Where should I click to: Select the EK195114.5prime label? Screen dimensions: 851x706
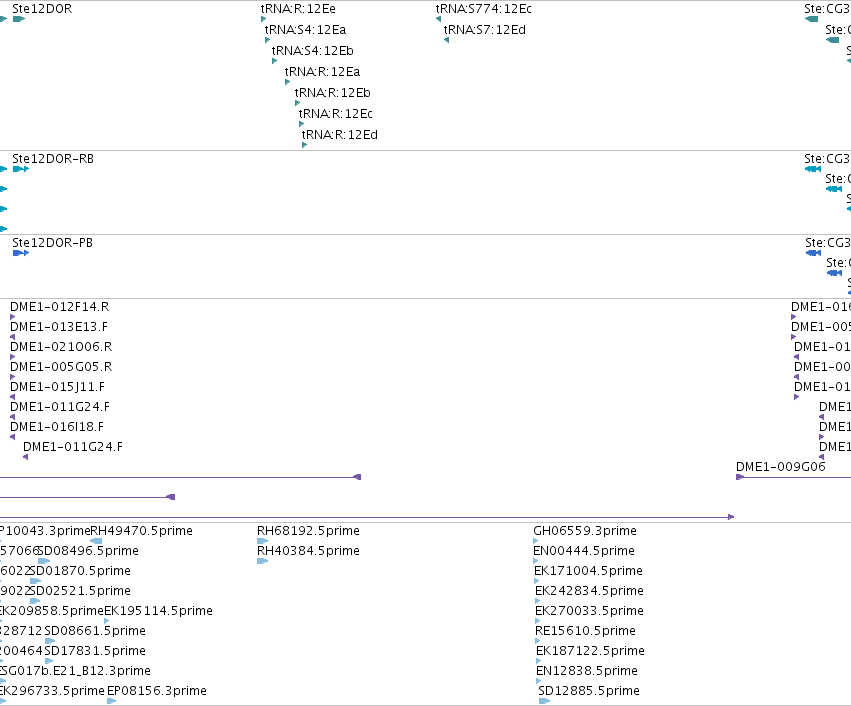click(x=158, y=611)
